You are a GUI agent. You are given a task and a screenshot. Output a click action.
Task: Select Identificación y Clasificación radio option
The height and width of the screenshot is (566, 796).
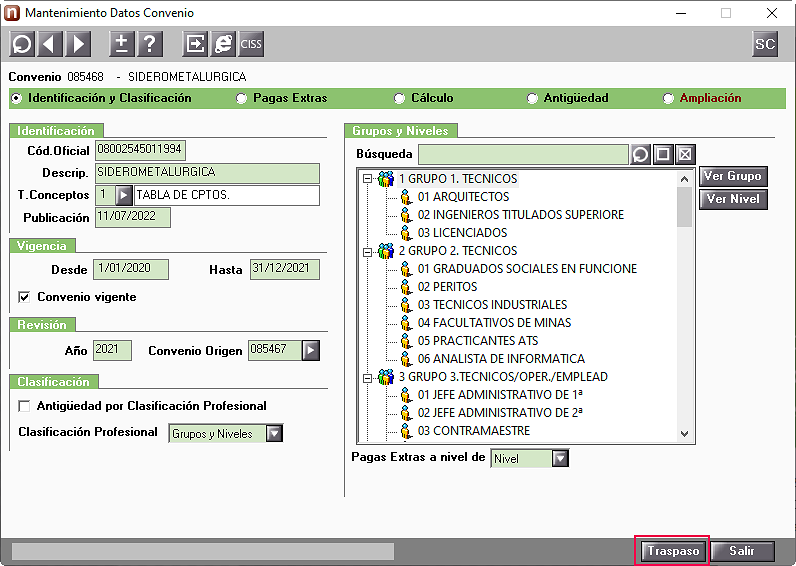click(x=17, y=98)
